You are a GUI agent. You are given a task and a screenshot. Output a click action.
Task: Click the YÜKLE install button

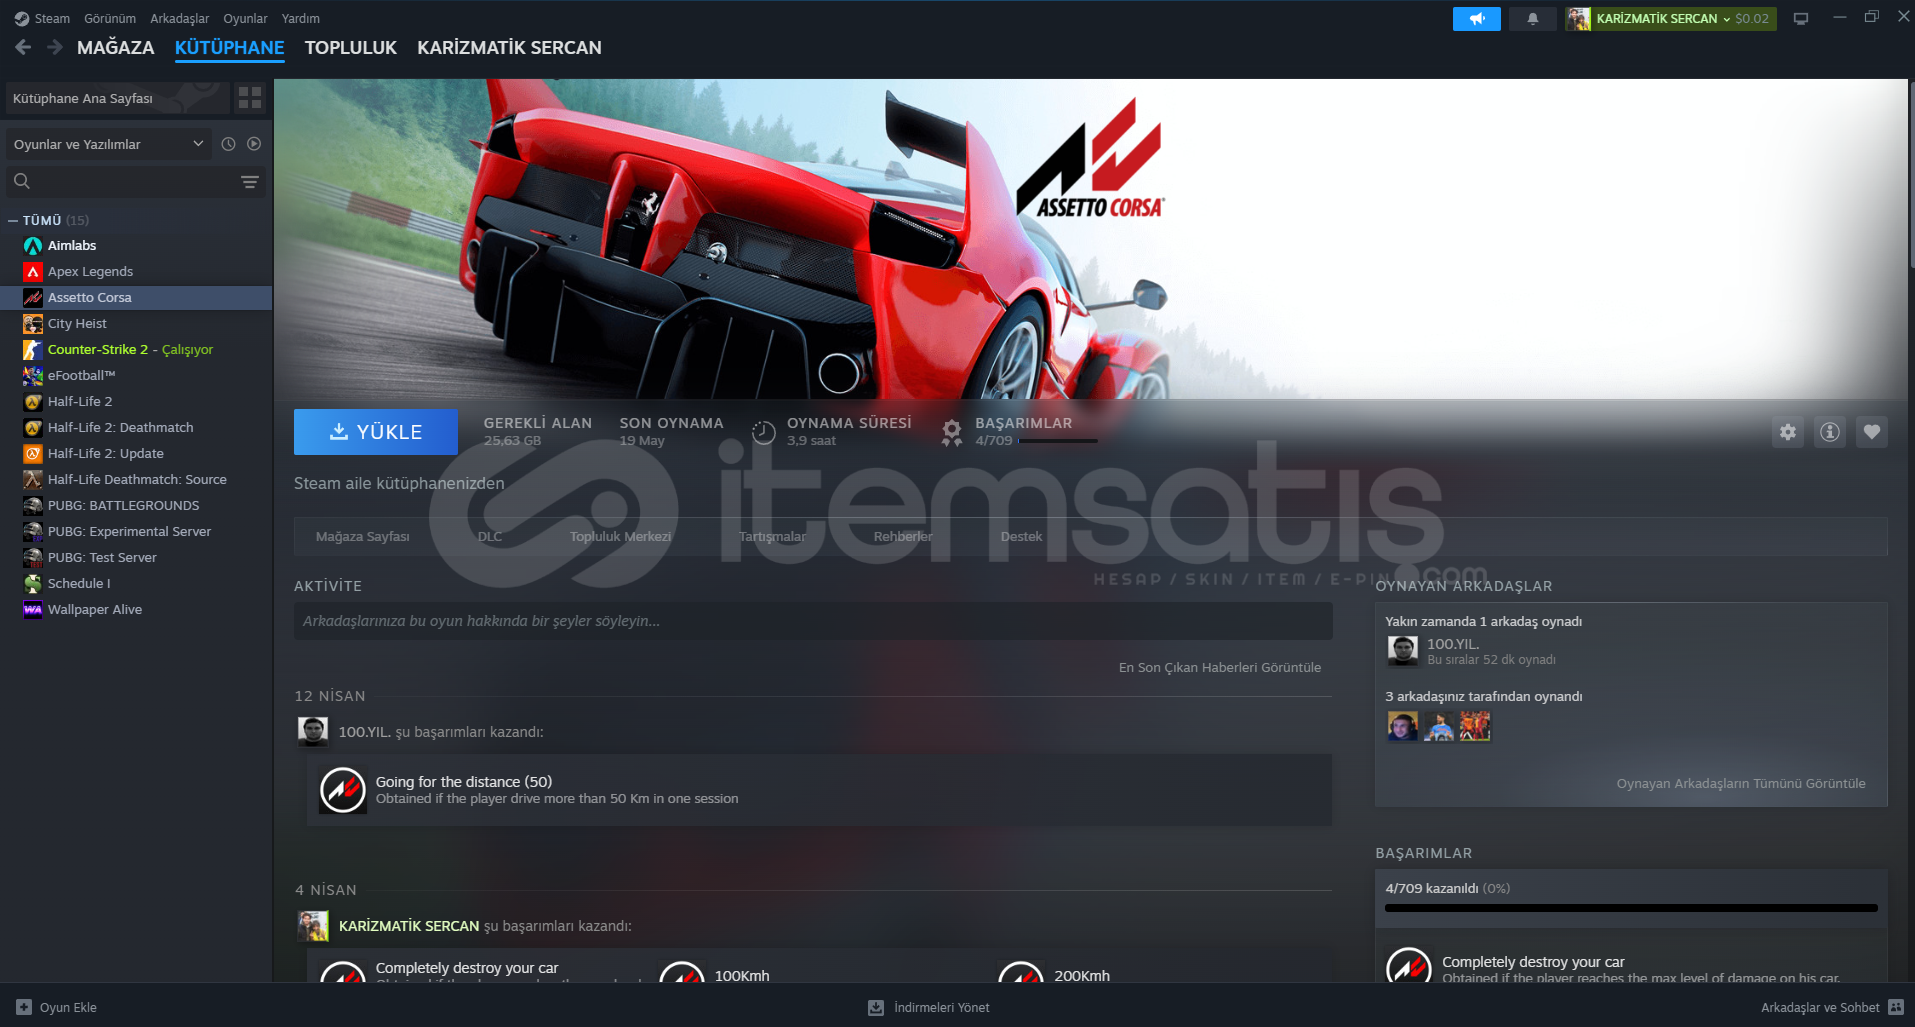(376, 432)
